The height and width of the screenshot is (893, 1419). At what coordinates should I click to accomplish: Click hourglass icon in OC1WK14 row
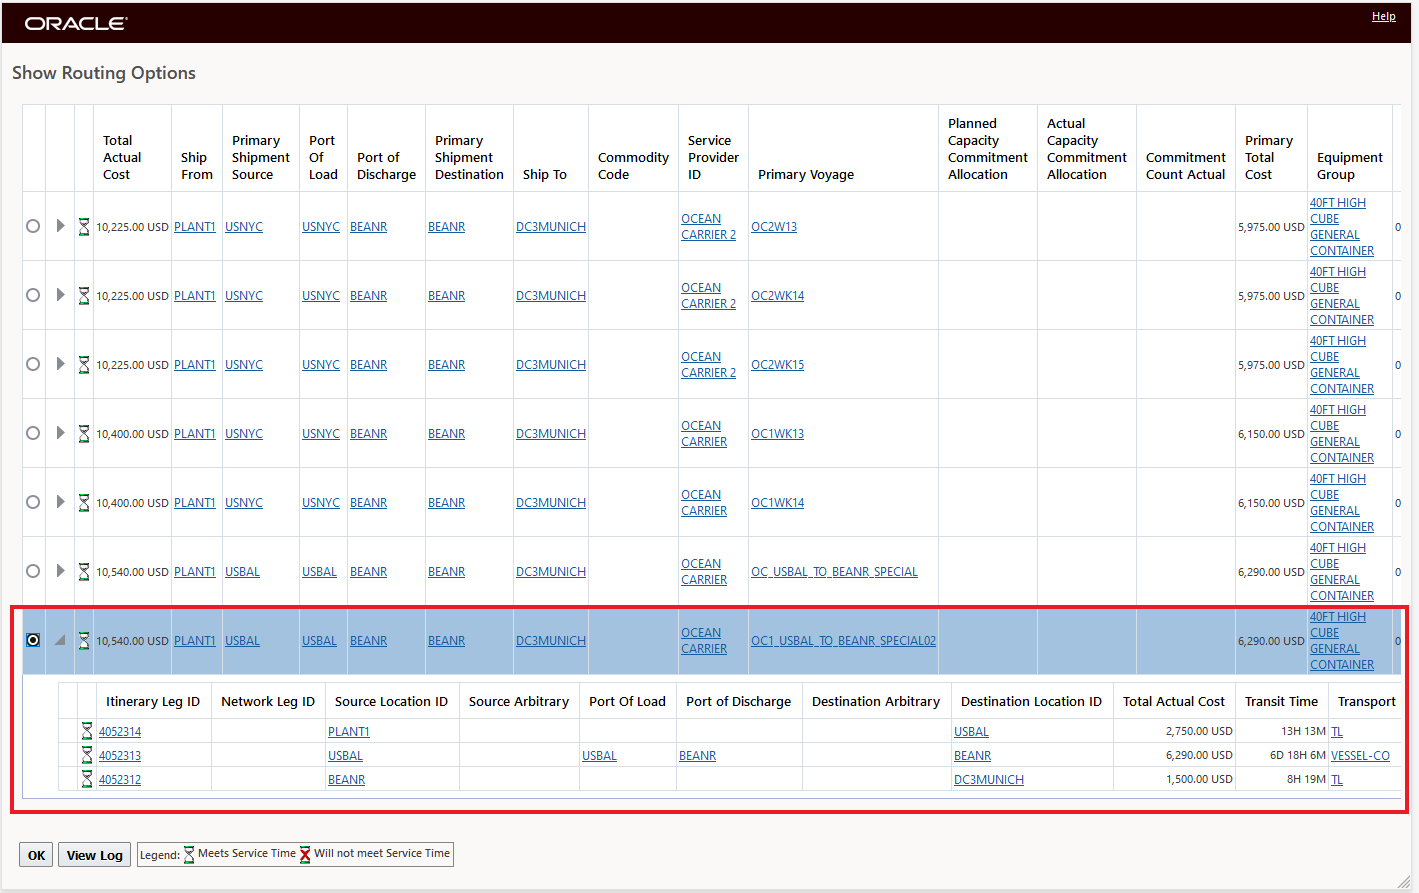84,502
